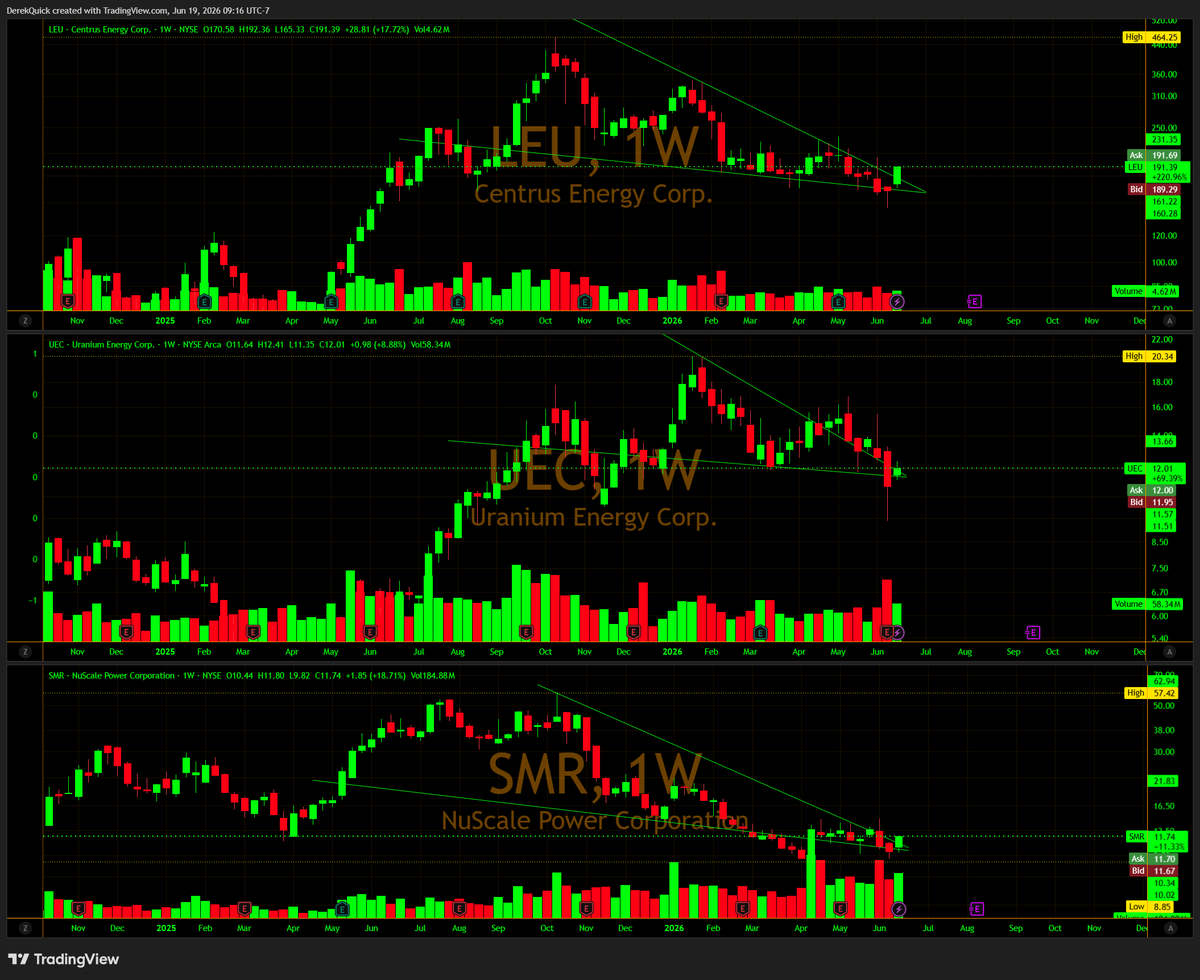Click UEC earnings icon near late September 2025
Screen dimensions: 1200x980
click(x=526, y=632)
